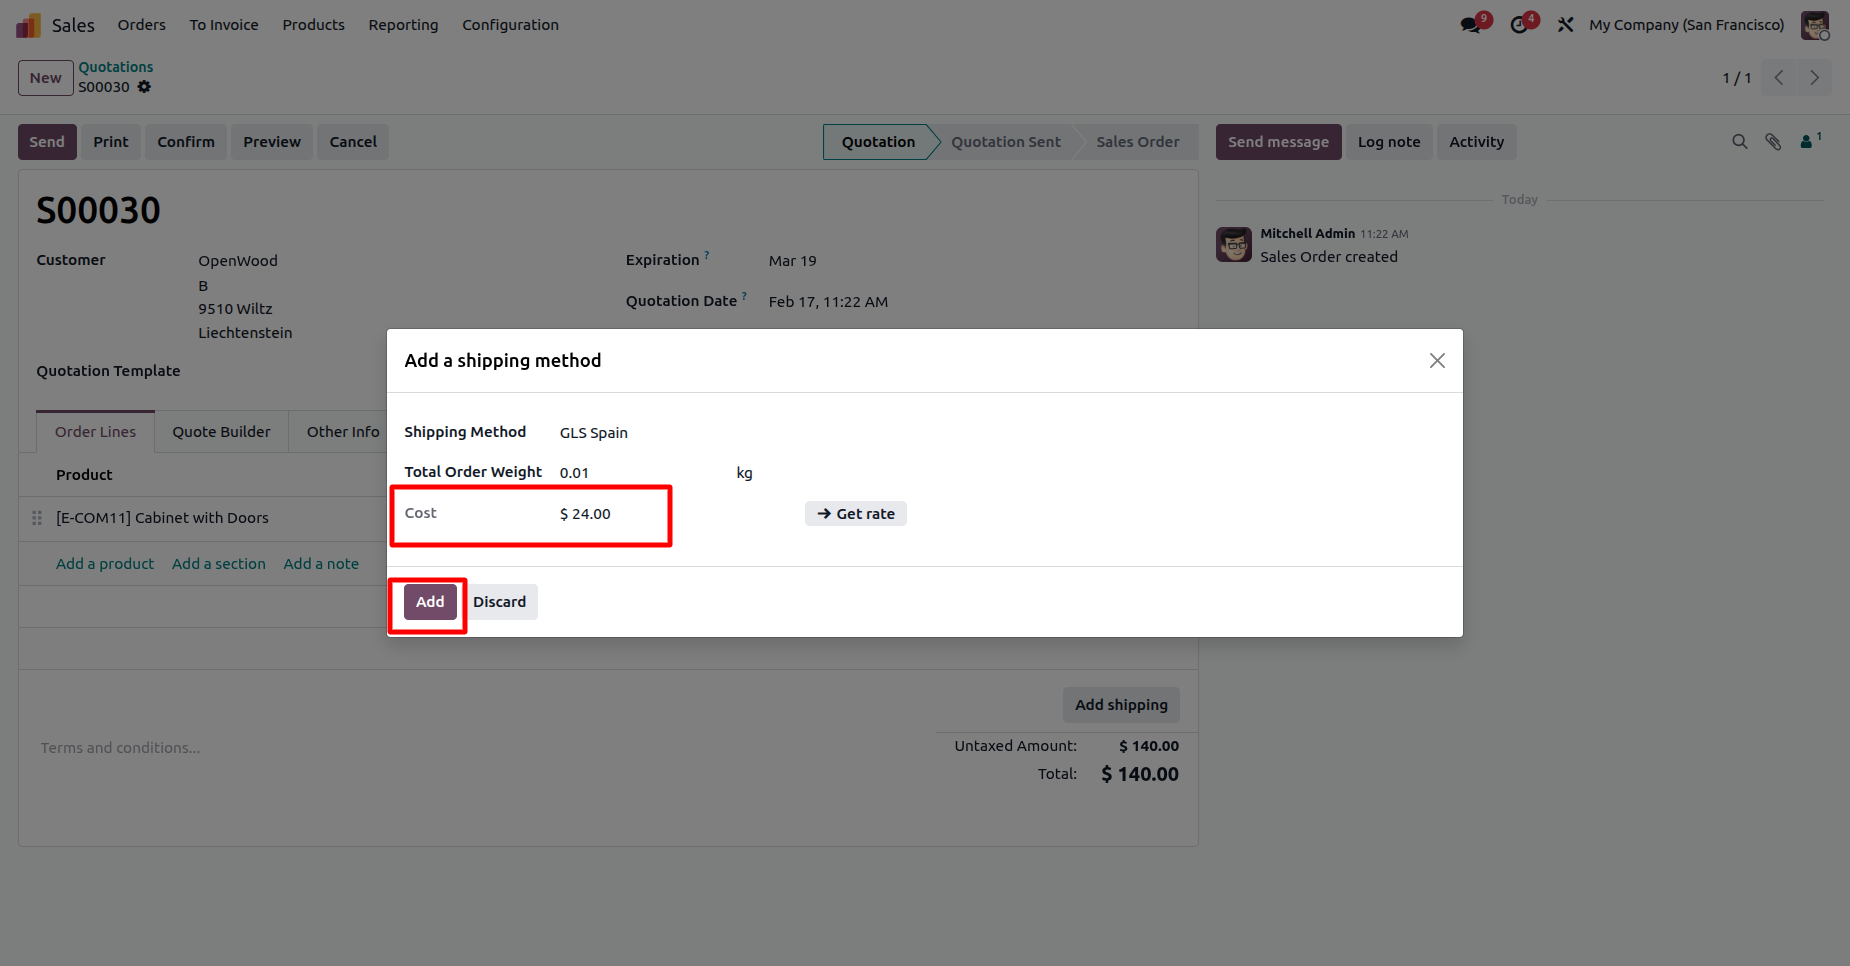Open the Sales app home icon
This screenshot has width=1850, height=966.
pos(28,25)
